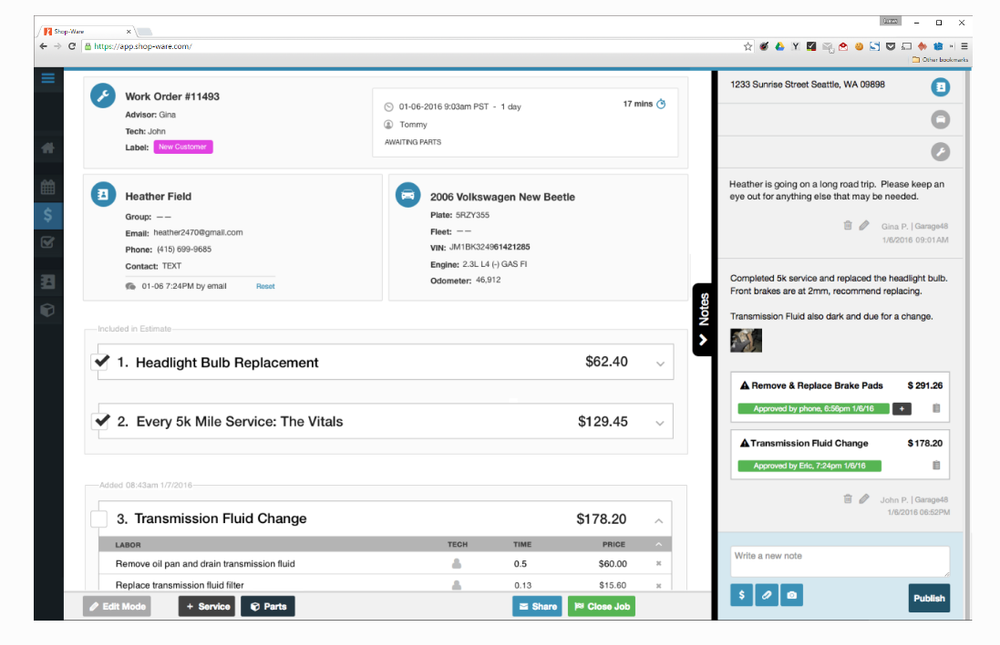This screenshot has width=1000, height=645.
Task: Open the inventory box icon in the sidebar
Action: 48,310
